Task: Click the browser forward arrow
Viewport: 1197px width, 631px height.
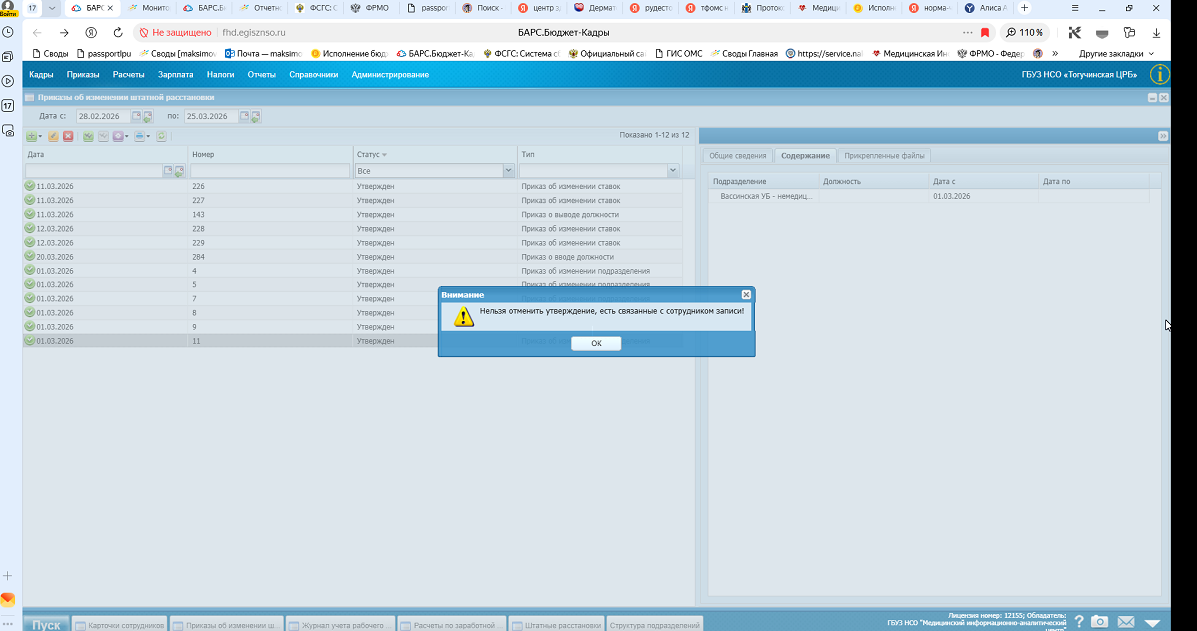Action: coord(64,33)
